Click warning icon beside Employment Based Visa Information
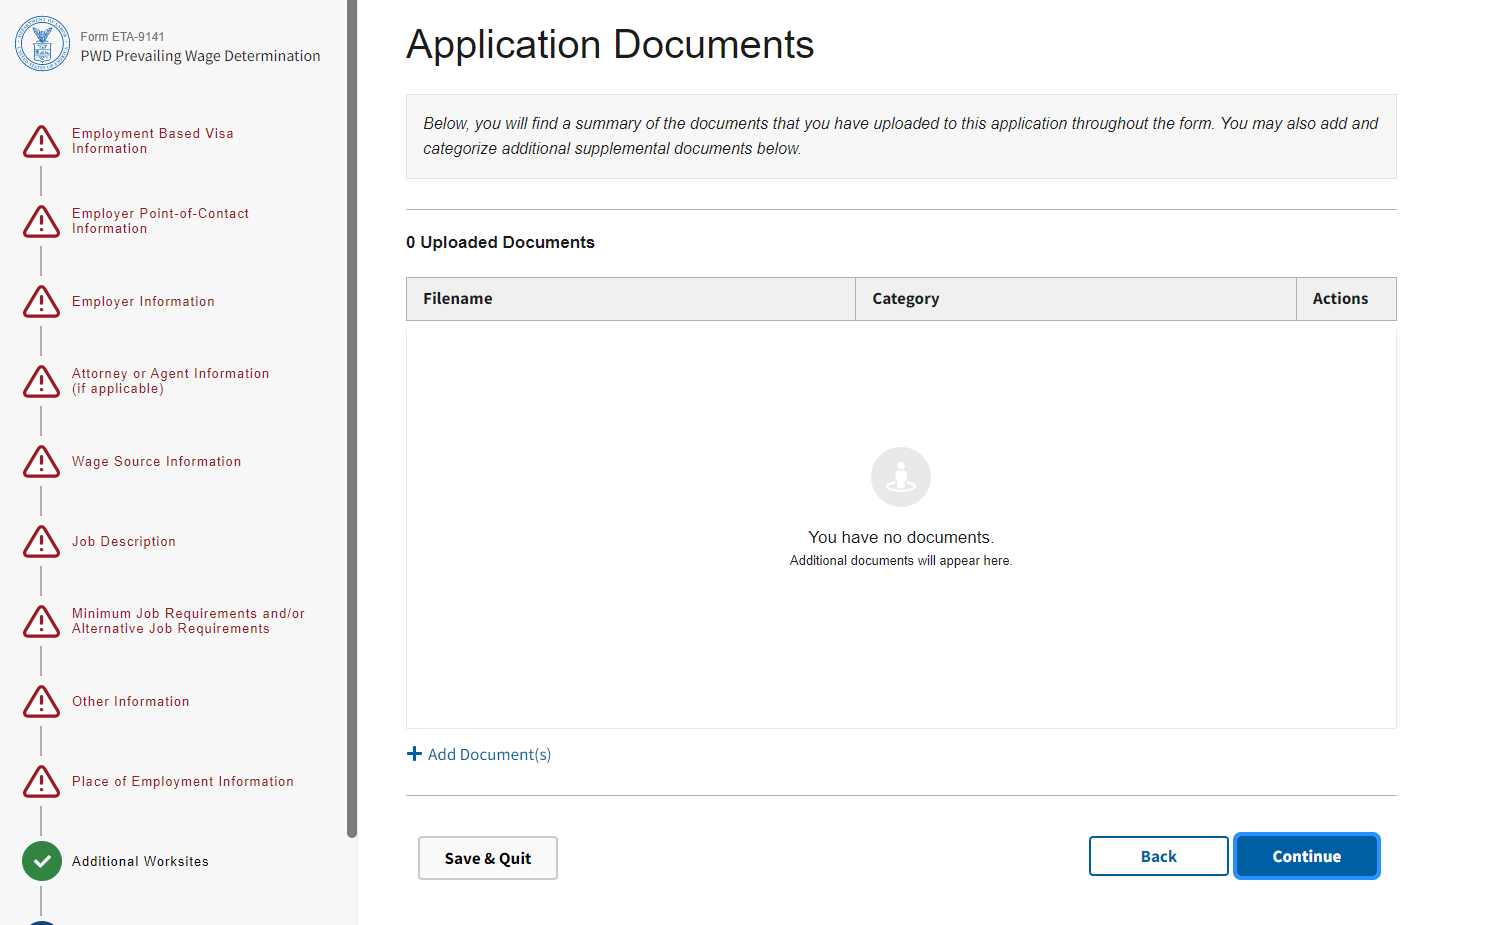This screenshot has width=1485, height=925. (41, 142)
